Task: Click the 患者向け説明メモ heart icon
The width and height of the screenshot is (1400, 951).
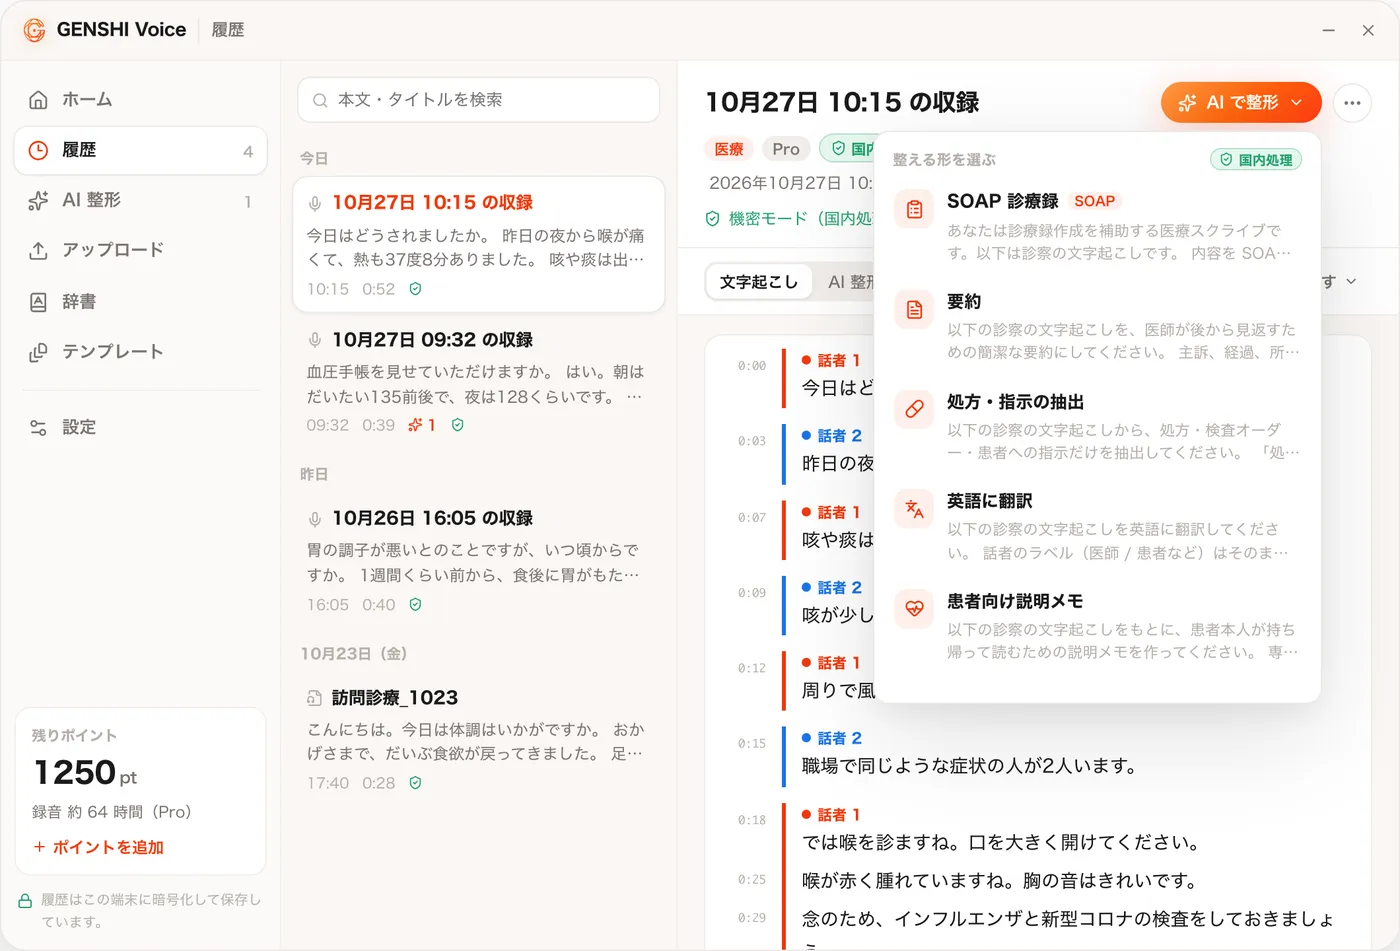Action: pyautogui.click(x=914, y=608)
